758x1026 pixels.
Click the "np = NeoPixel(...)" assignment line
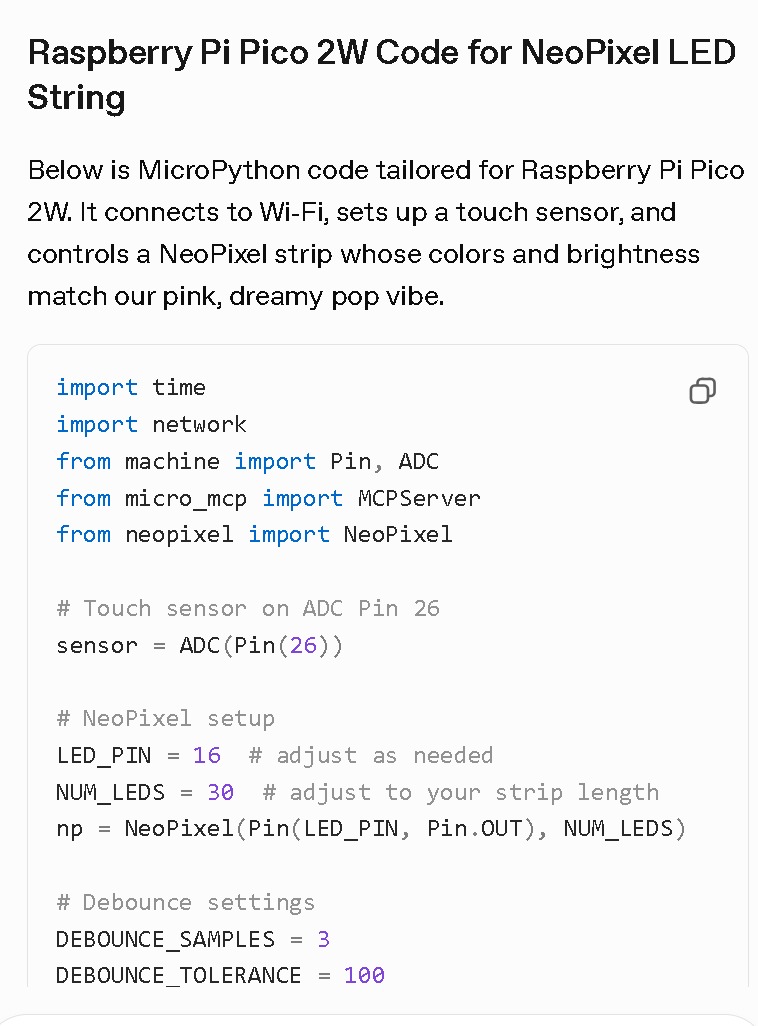[371, 829]
